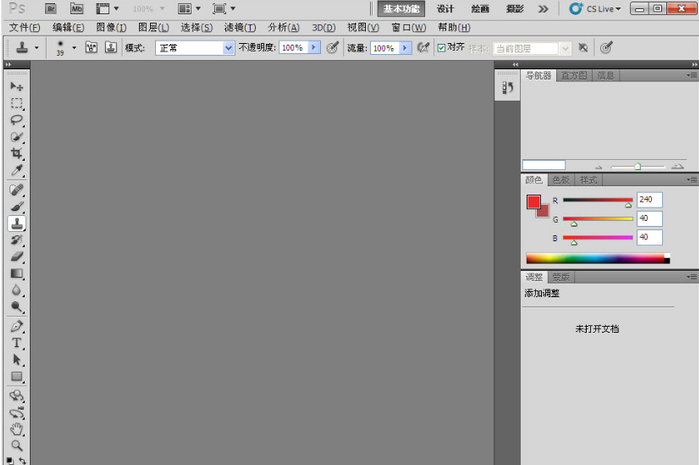Launch Adobe Bridge from the top bar

[x=51, y=8]
